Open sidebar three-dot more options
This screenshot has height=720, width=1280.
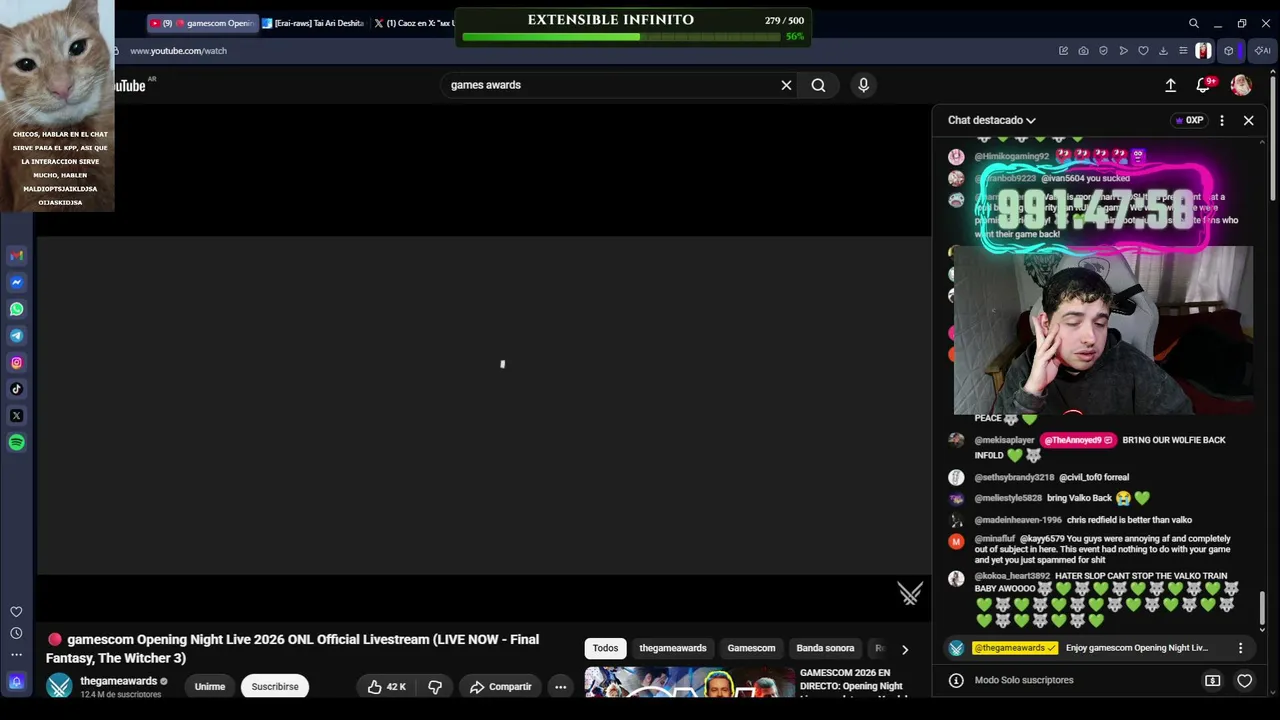pos(16,655)
